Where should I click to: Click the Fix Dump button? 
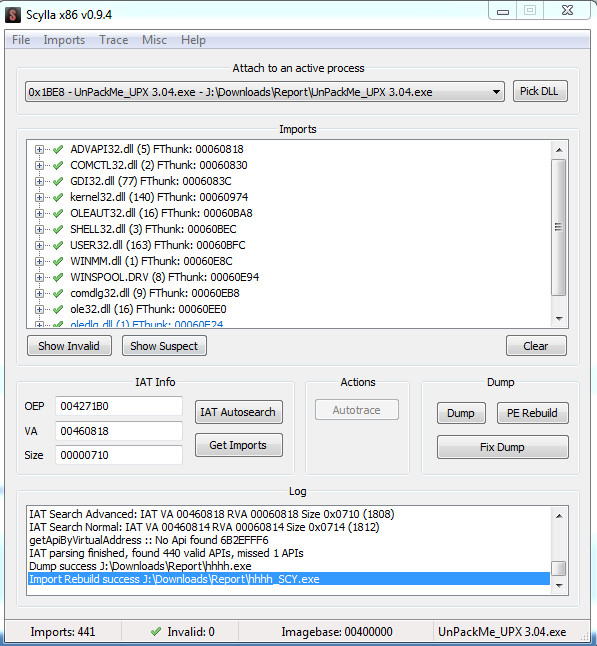pos(502,447)
